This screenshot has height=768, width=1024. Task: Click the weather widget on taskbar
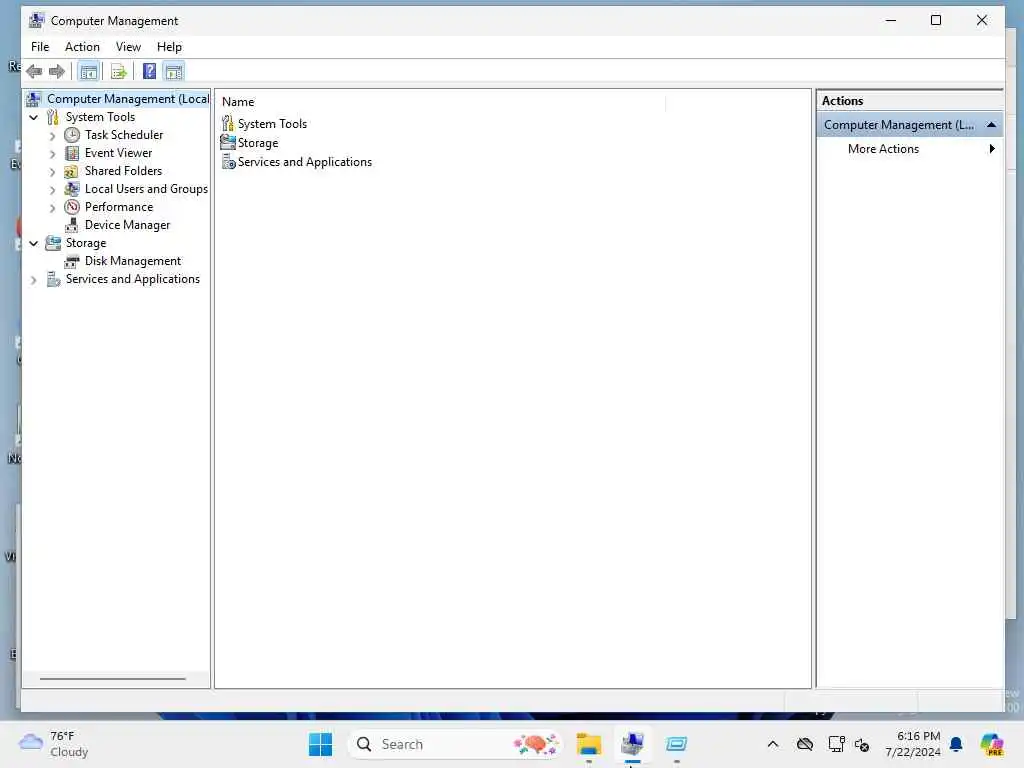54,744
